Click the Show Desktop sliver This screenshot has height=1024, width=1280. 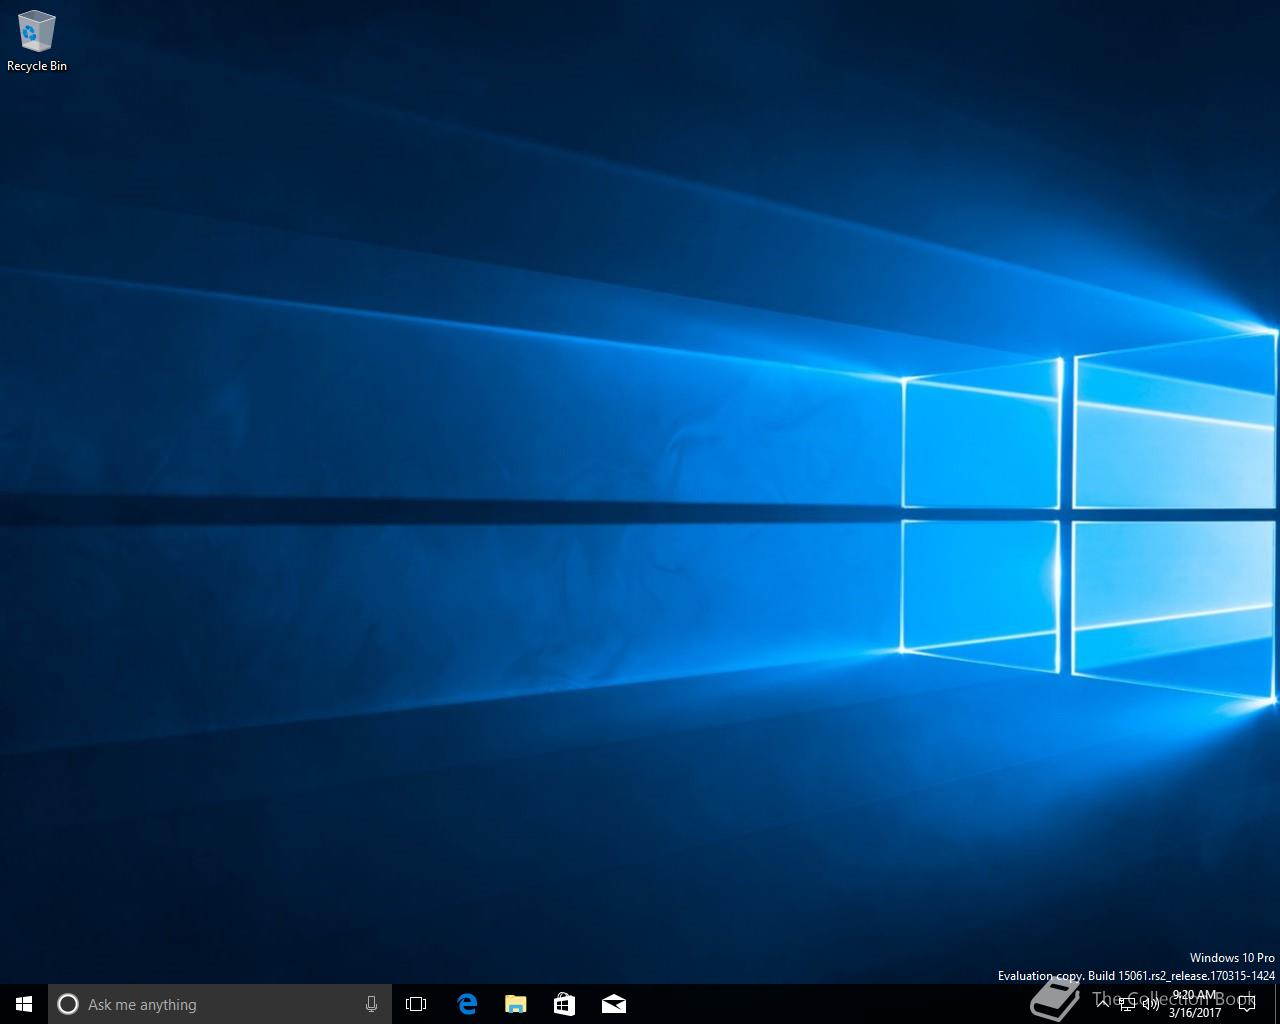point(1277,1004)
